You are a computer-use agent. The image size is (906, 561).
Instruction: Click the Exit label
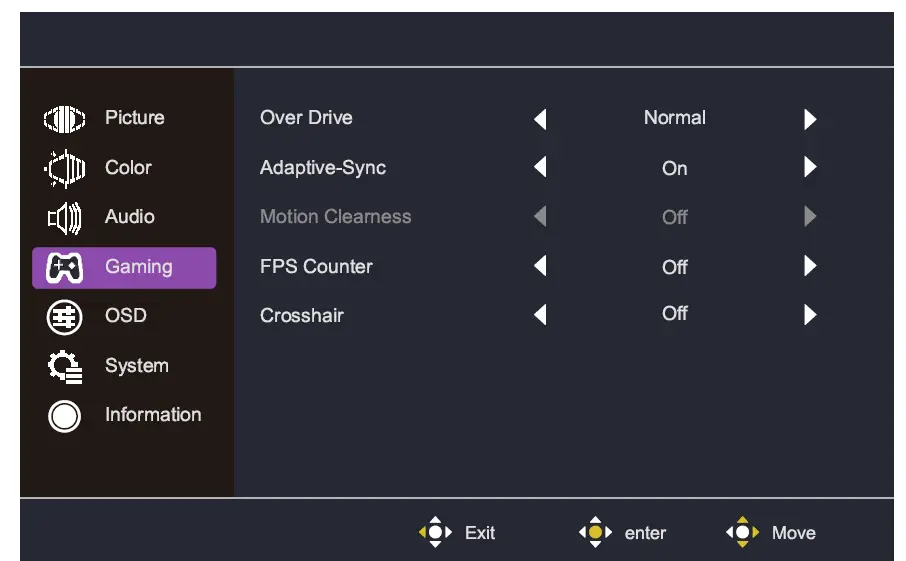(480, 533)
